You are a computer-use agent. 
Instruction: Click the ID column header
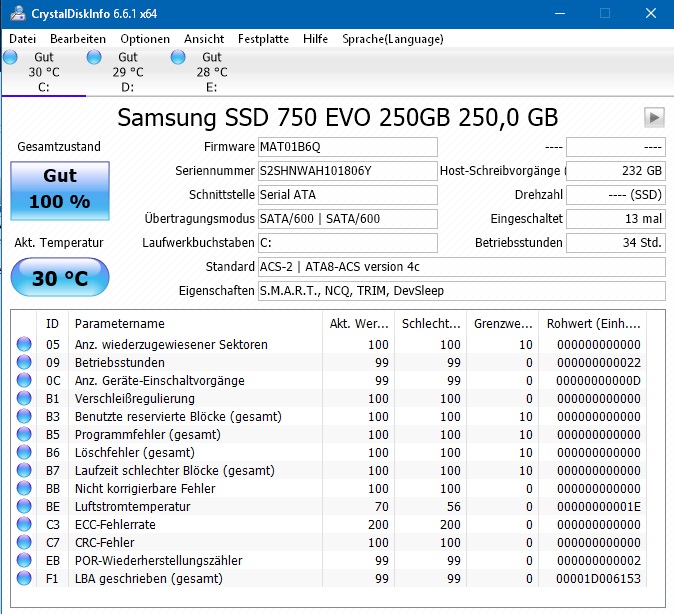coord(52,324)
